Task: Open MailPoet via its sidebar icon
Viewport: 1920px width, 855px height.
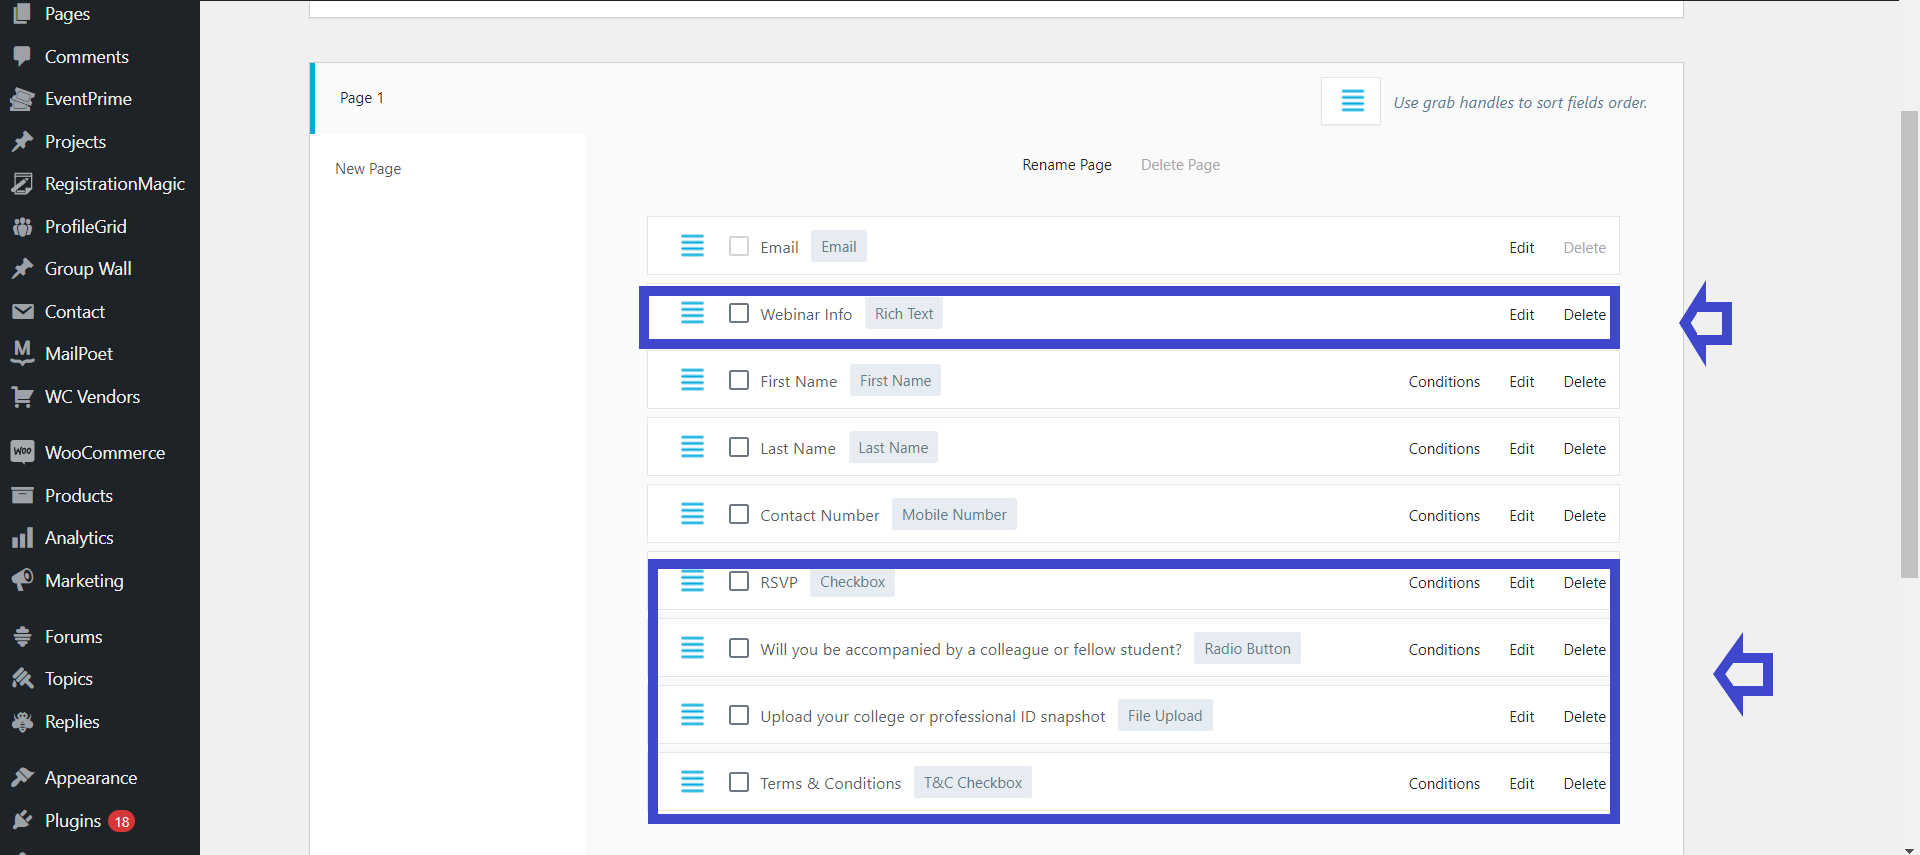Action: (22, 353)
